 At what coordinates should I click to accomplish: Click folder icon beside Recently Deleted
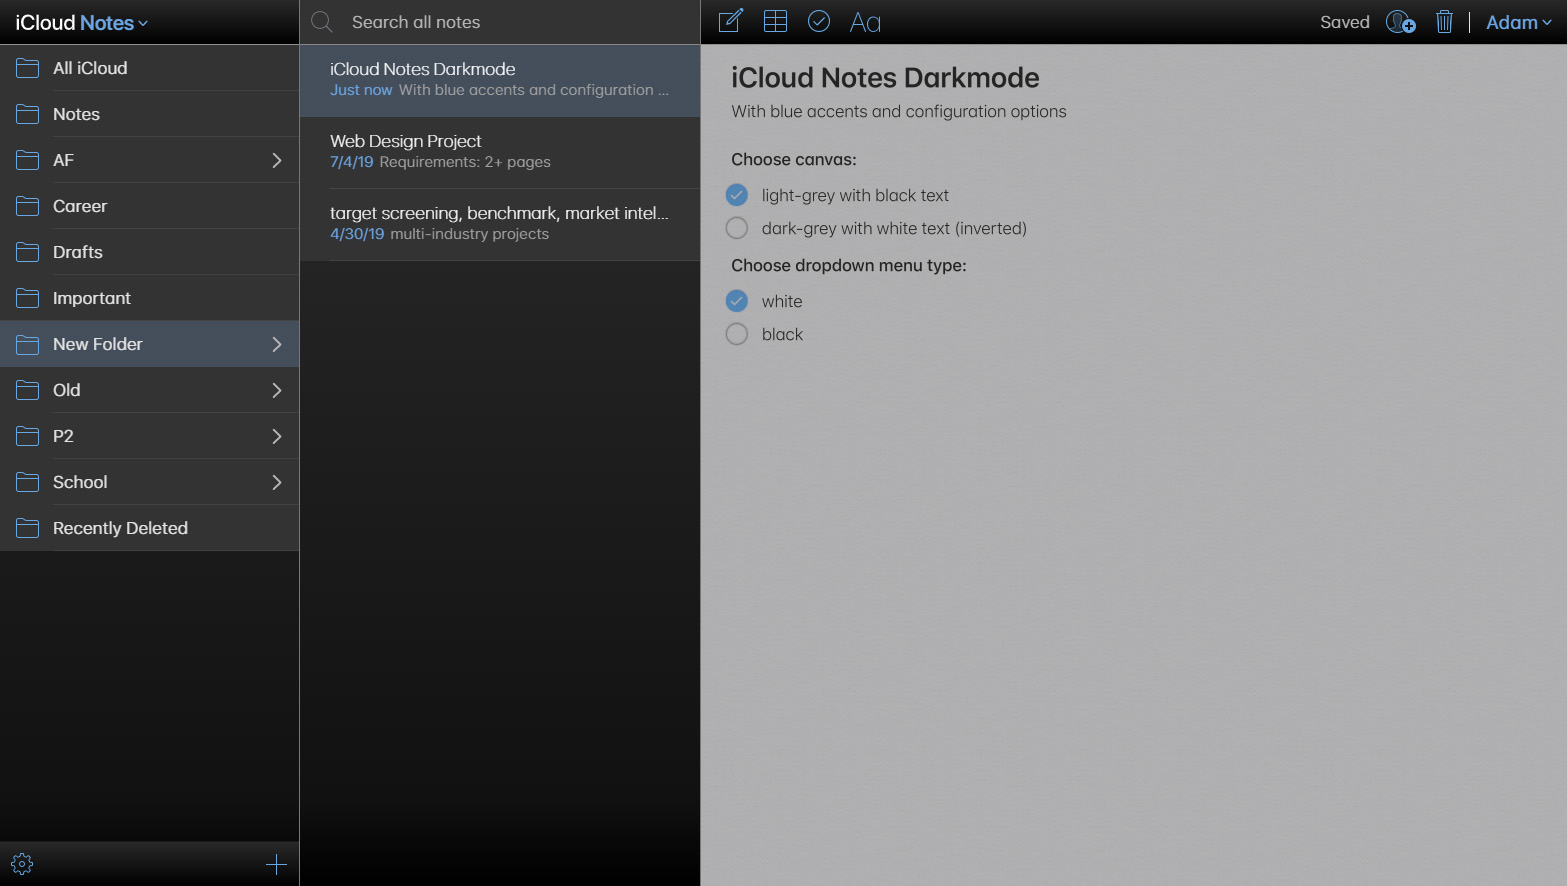[28, 528]
